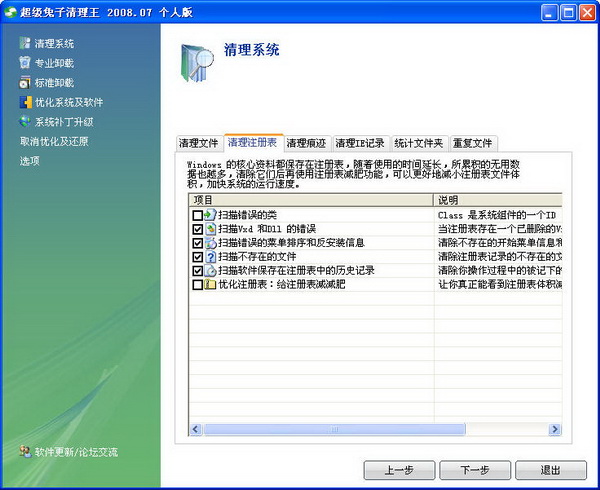Click the 优化系统及软件 sidebar icon
The height and width of the screenshot is (490, 600).
pos(26,102)
